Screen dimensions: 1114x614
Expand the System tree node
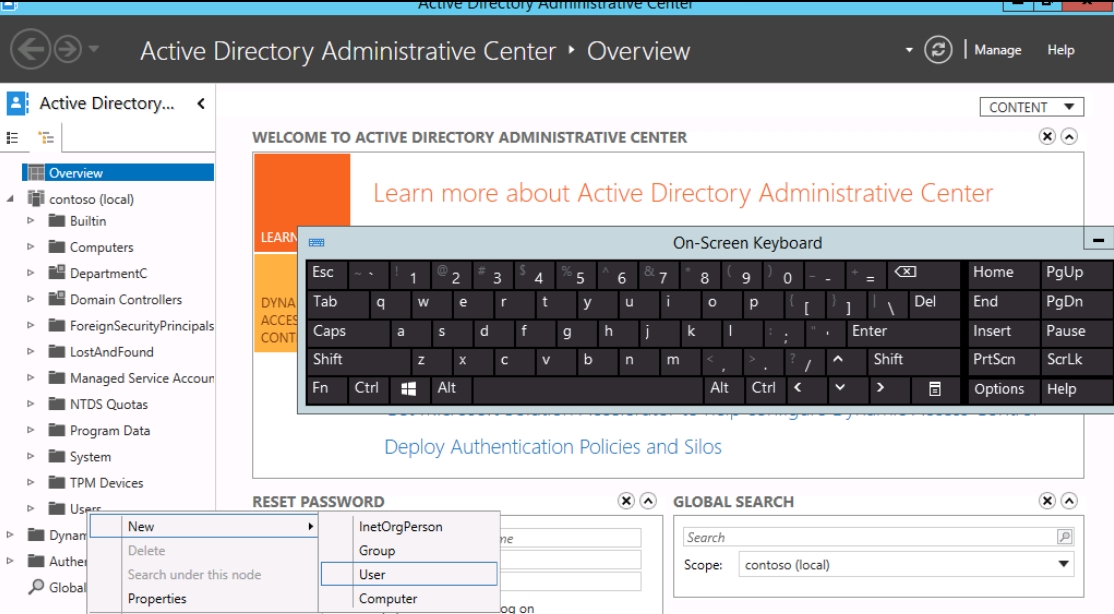point(31,456)
